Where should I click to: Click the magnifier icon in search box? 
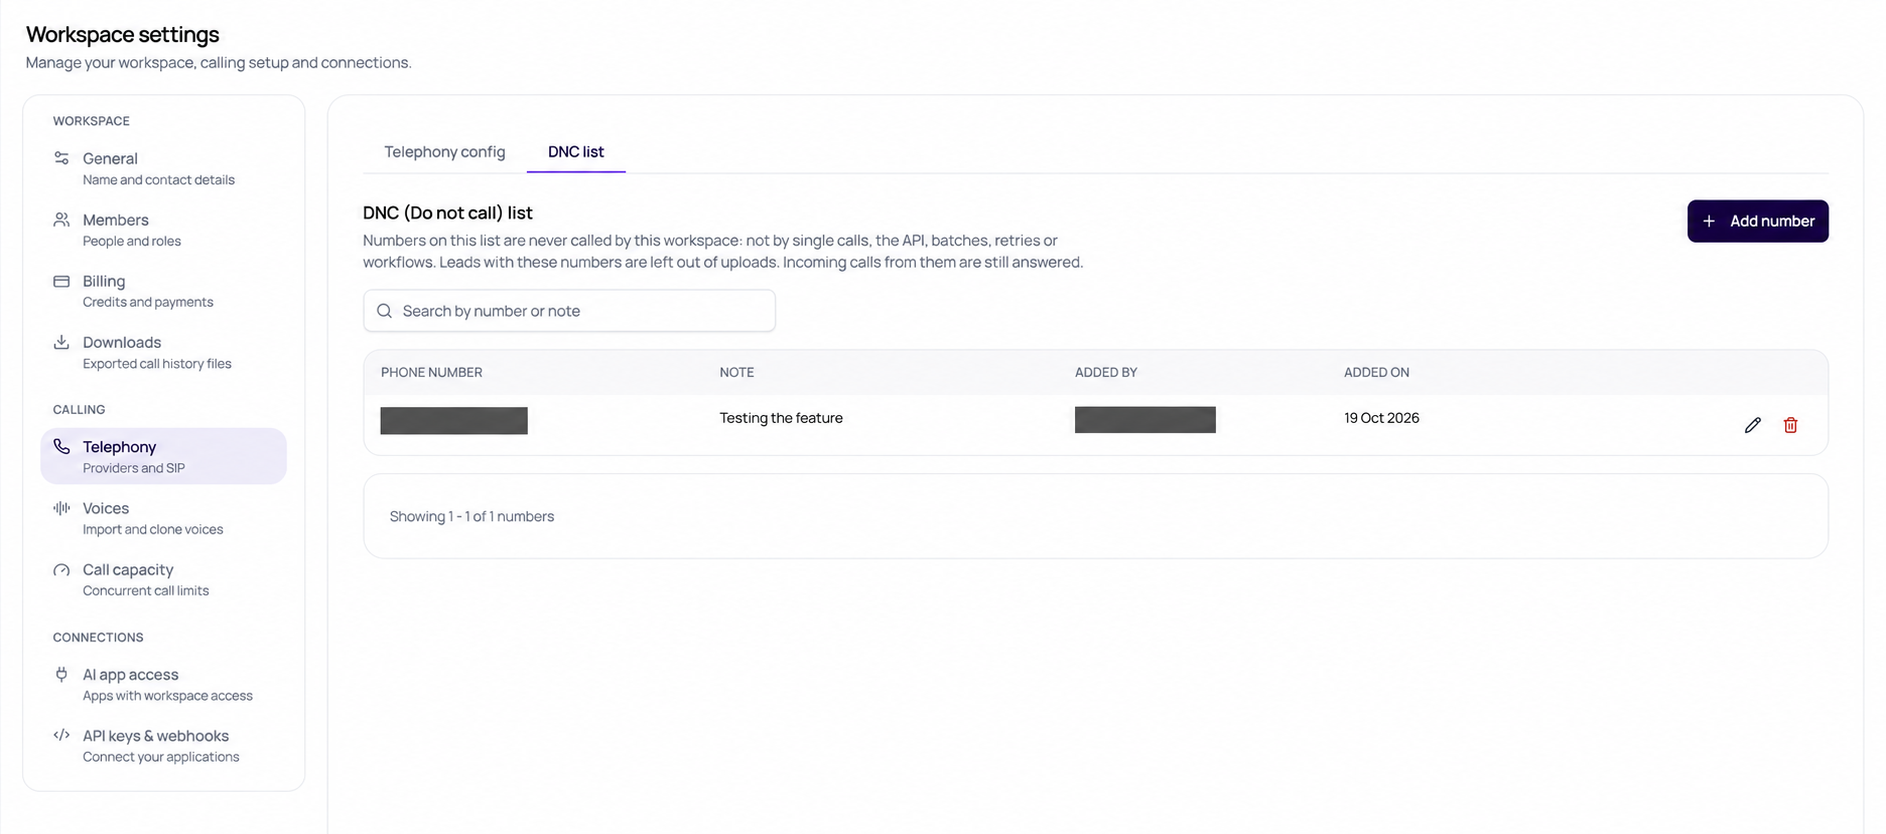pyautogui.click(x=384, y=311)
